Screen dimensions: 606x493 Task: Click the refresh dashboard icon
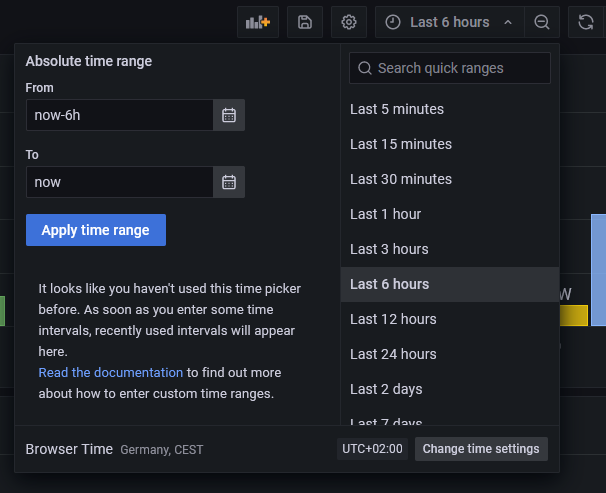pyautogui.click(x=586, y=22)
